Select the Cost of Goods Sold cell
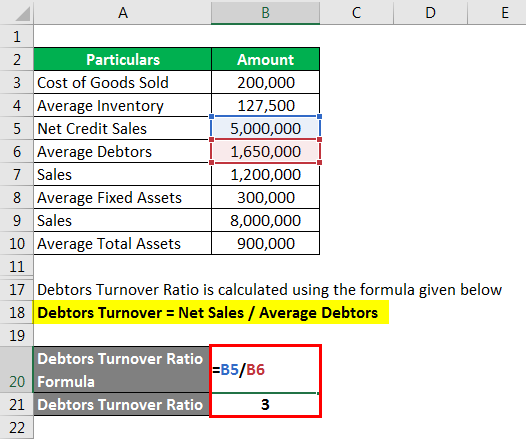The image size is (526, 439). point(122,83)
